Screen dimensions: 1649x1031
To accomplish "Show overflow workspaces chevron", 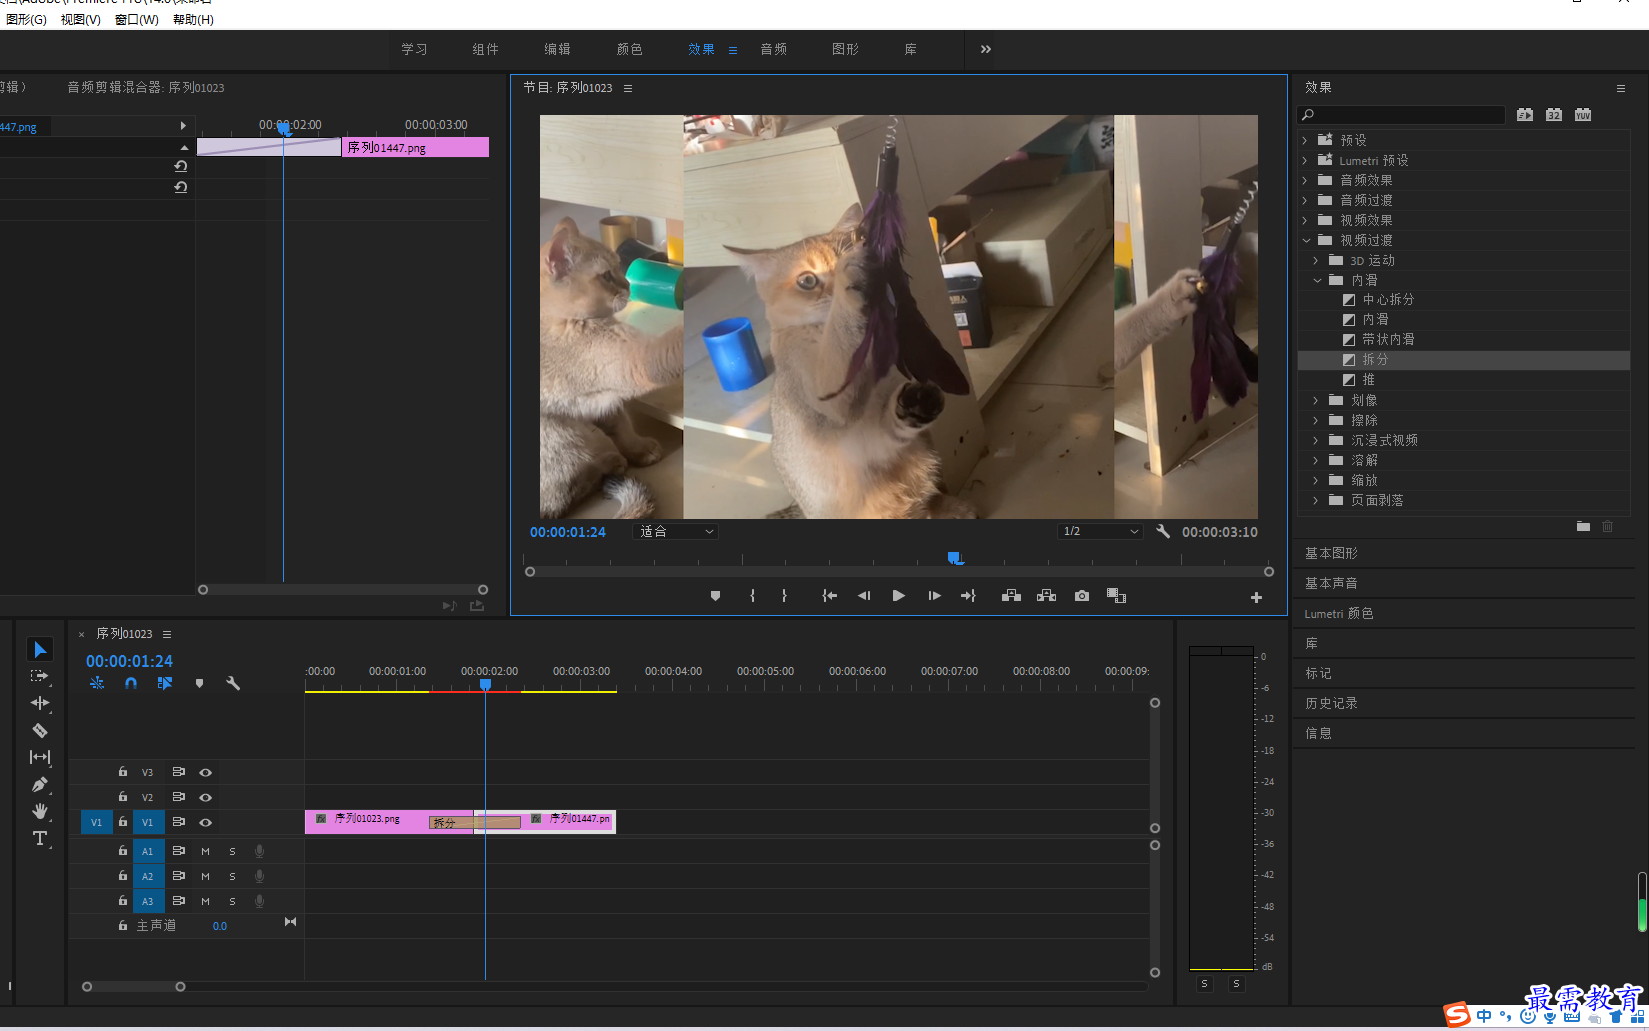I will click(x=986, y=49).
